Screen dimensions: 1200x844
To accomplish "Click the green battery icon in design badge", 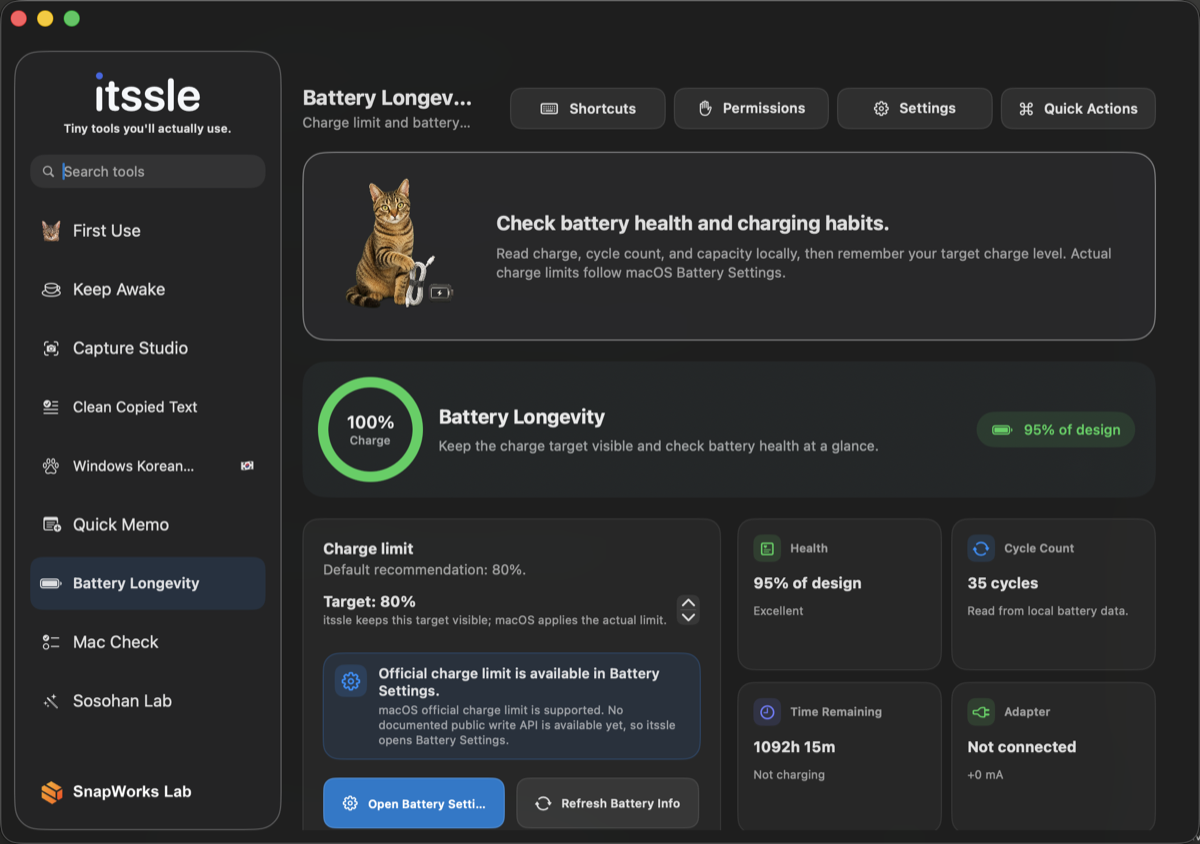I will (1002, 430).
